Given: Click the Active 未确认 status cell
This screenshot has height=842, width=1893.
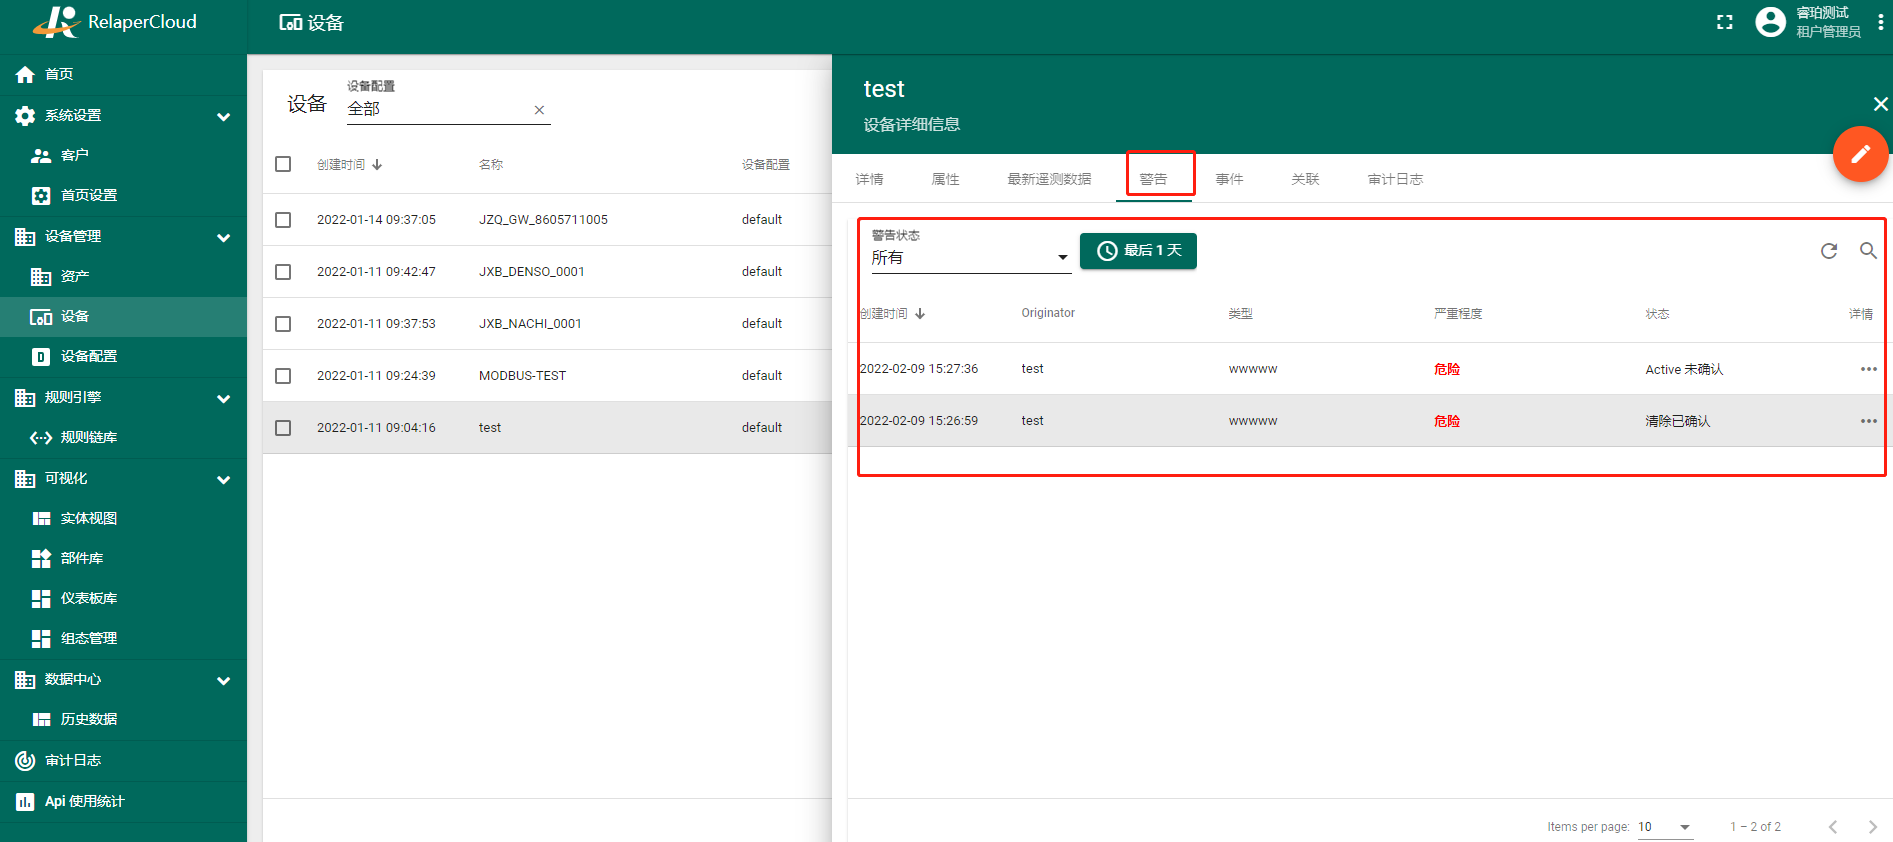Looking at the screenshot, I should pos(1684,369).
